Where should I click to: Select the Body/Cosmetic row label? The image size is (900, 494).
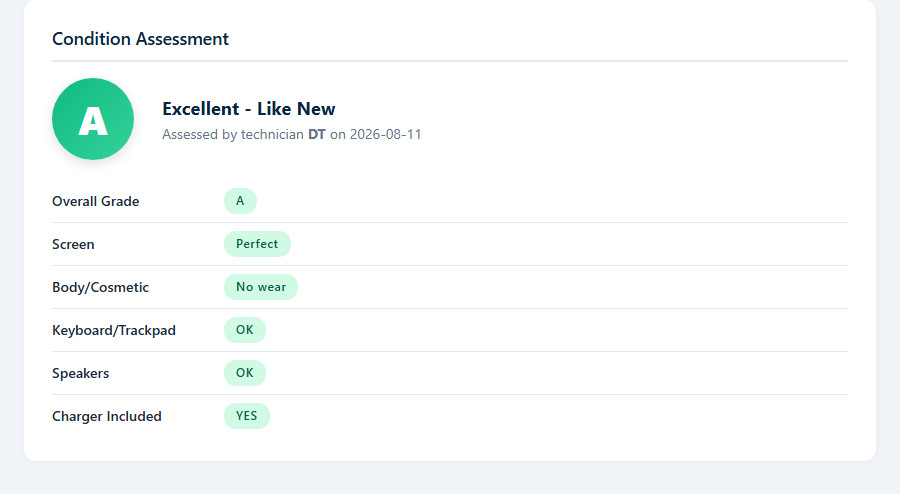click(x=100, y=287)
